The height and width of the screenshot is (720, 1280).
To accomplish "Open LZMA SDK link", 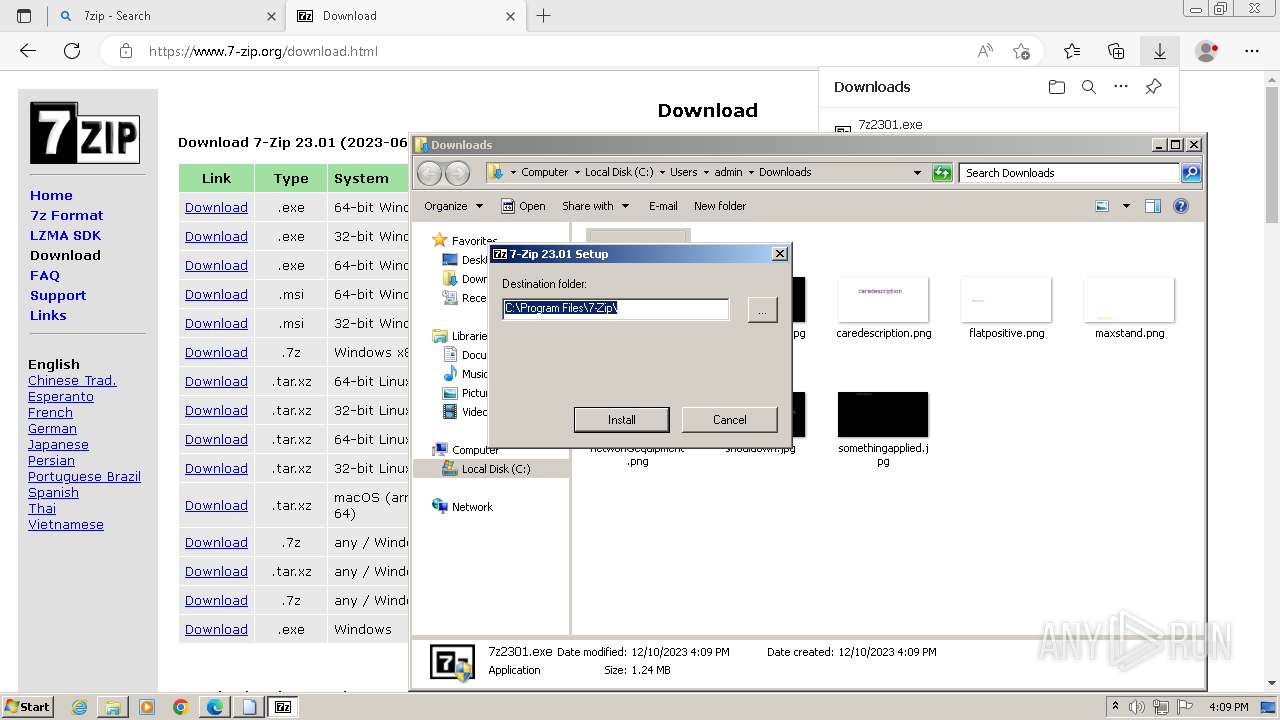I will (65, 235).
